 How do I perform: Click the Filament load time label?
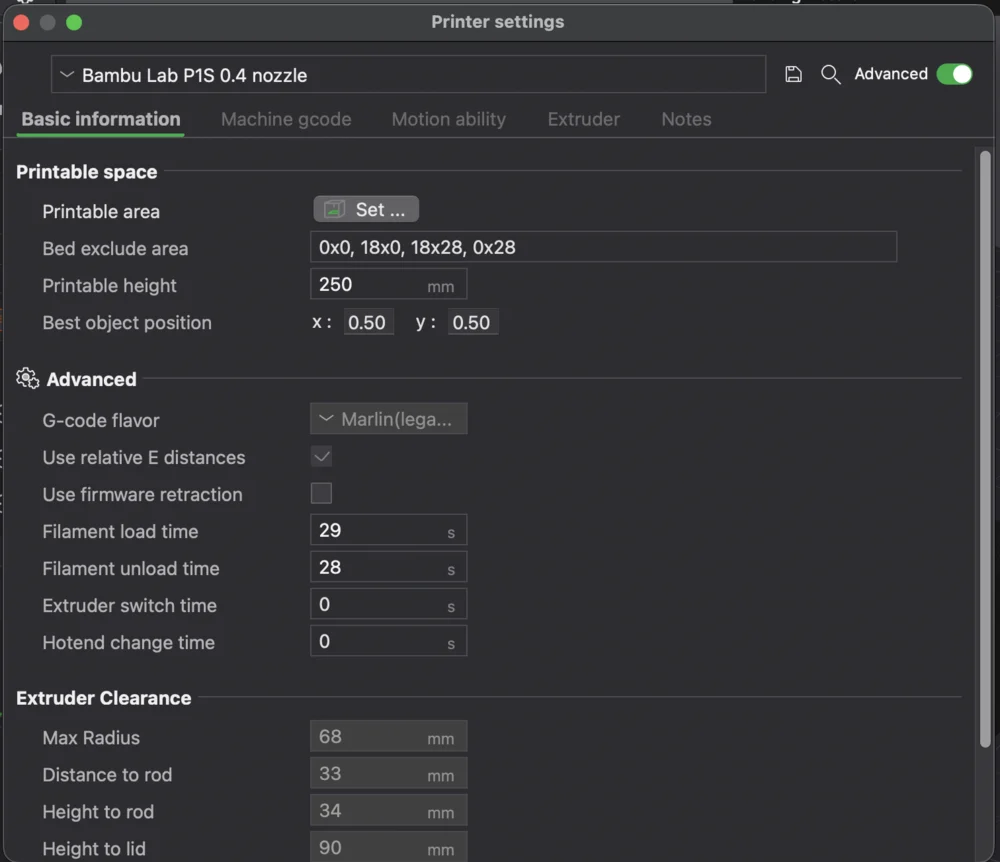click(120, 532)
